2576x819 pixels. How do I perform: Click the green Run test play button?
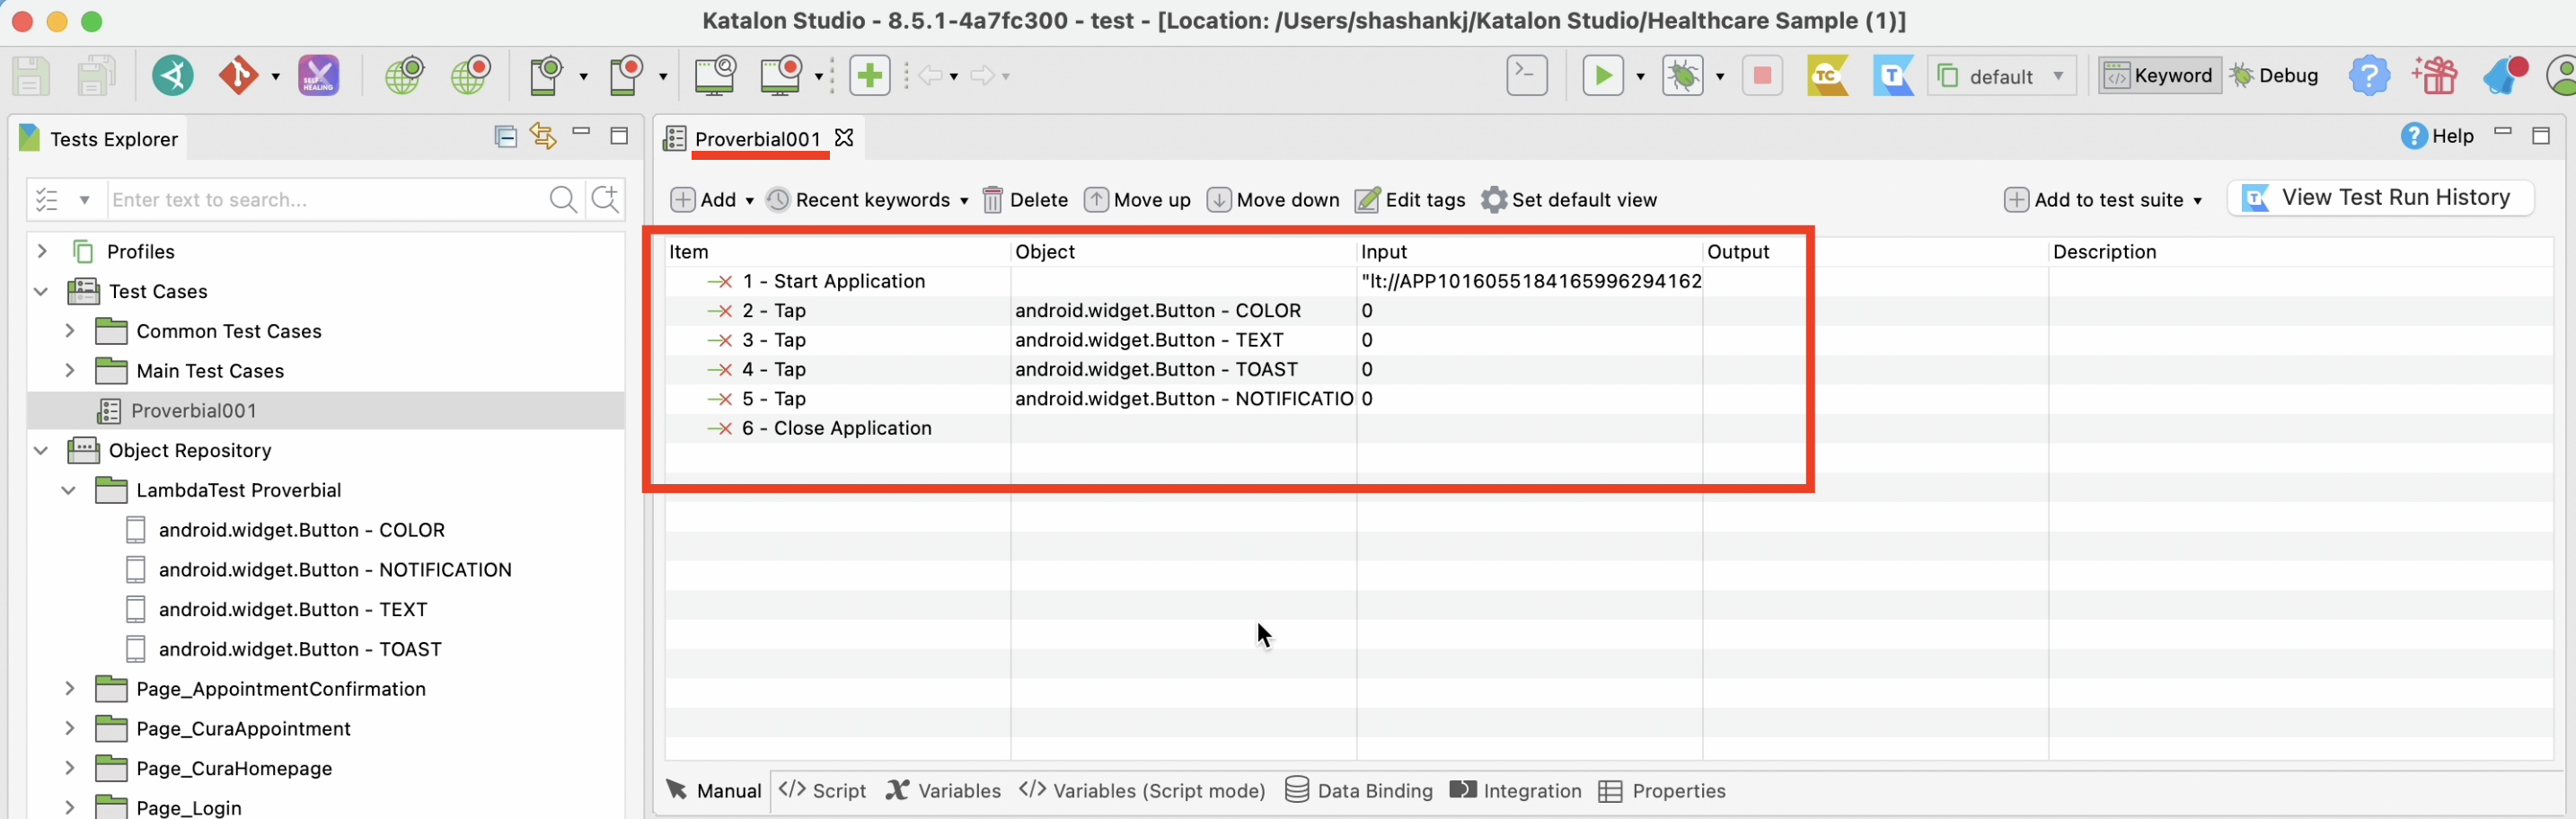[x=1602, y=76]
